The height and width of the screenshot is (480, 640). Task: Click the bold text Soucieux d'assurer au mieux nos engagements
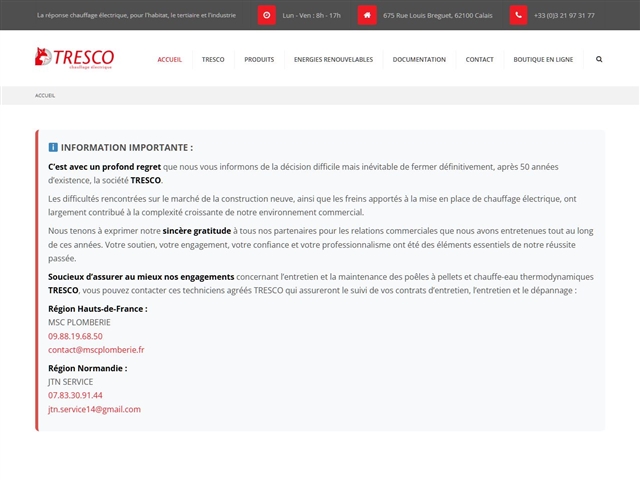click(x=141, y=277)
